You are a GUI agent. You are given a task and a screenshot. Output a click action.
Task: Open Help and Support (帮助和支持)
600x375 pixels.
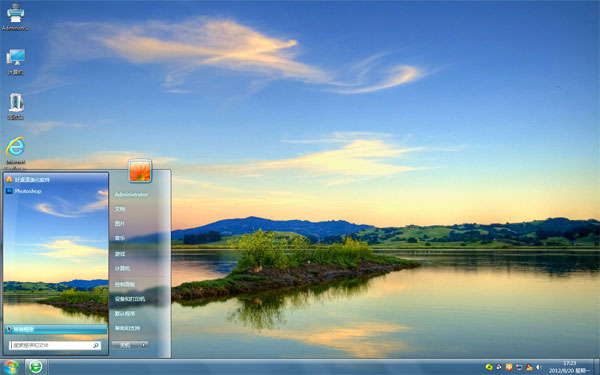[127, 328]
